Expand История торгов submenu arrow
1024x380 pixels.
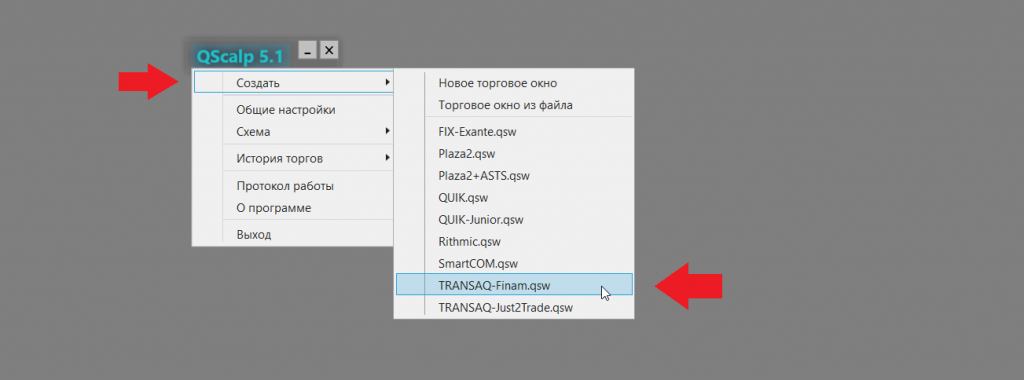tap(387, 158)
